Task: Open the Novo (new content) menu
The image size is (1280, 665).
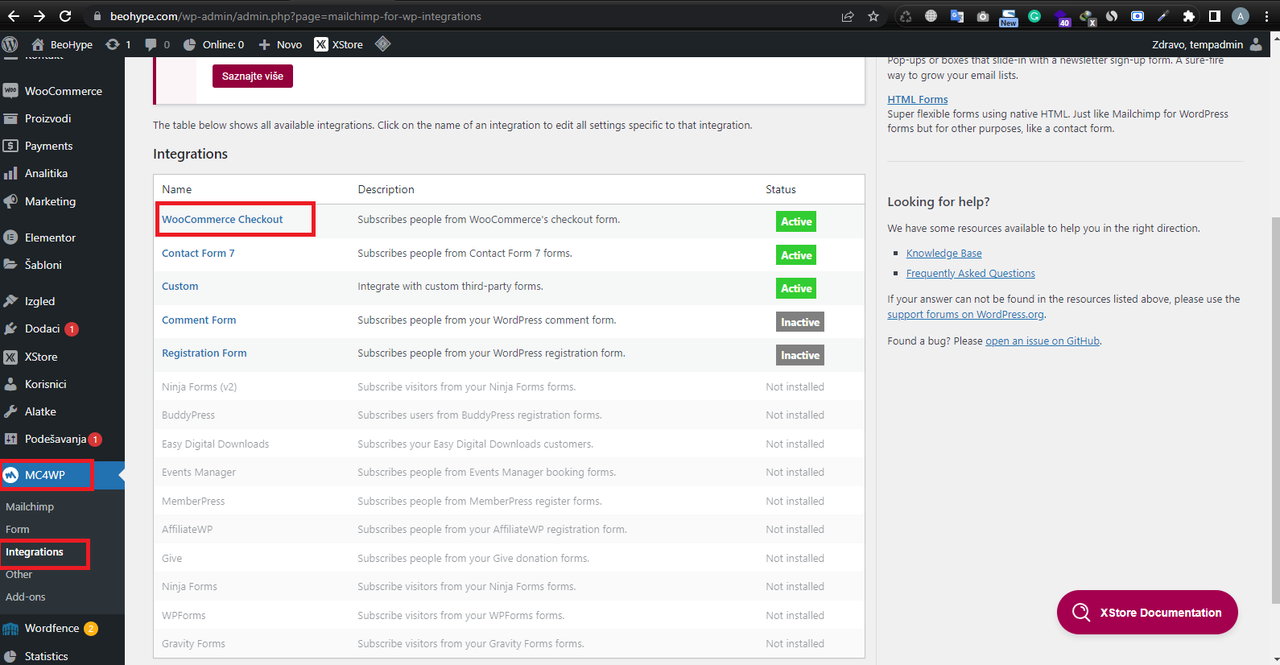Action: pos(280,44)
